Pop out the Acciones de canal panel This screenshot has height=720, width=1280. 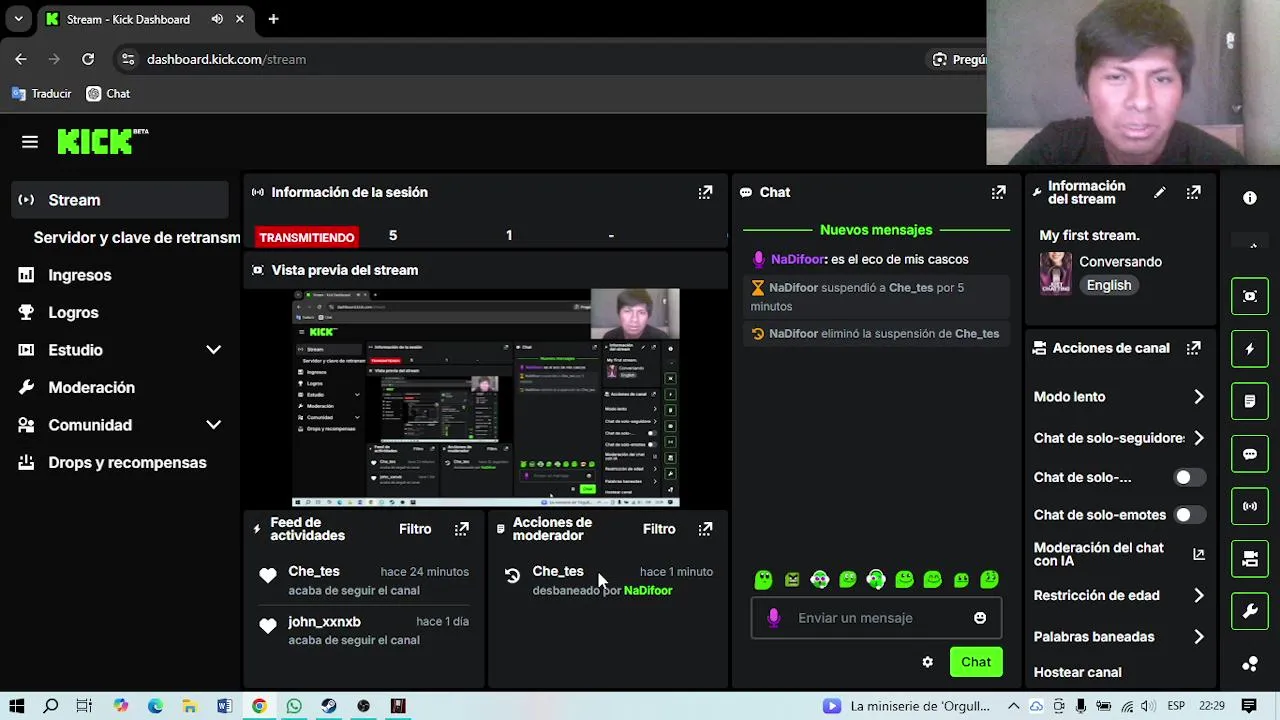[1193, 348]
